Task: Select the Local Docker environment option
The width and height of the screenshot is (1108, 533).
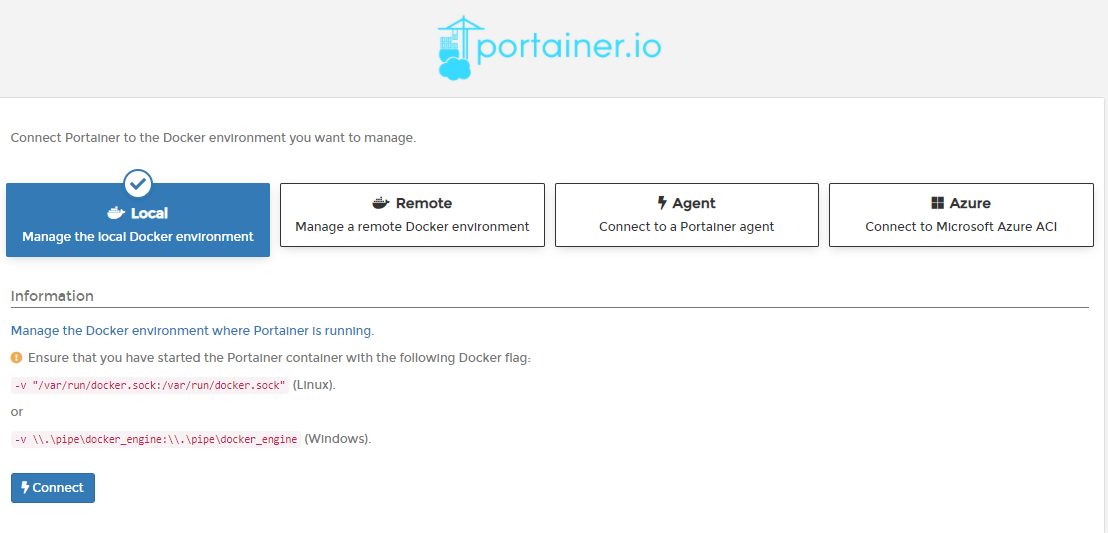Action: [x=138, y=220]
